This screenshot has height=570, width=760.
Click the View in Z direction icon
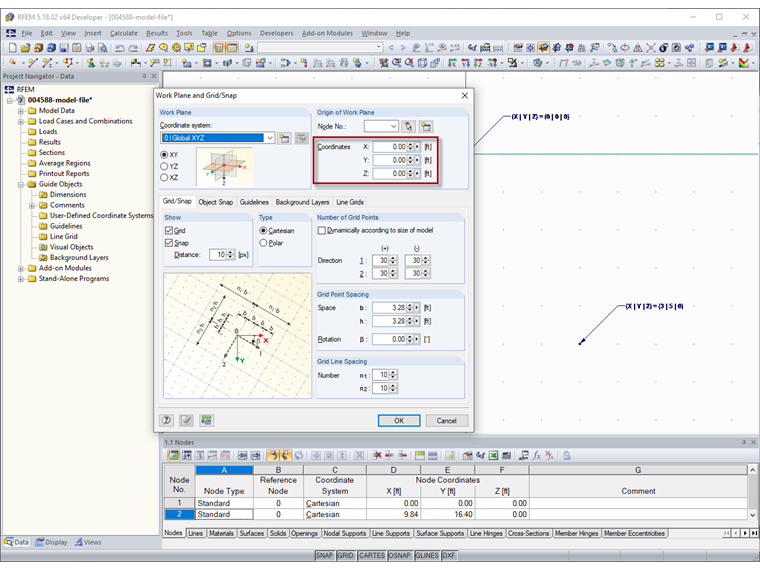pos(479,63)
